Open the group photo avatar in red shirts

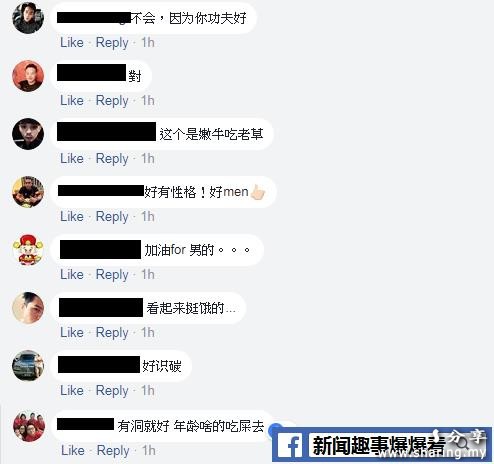29,426
